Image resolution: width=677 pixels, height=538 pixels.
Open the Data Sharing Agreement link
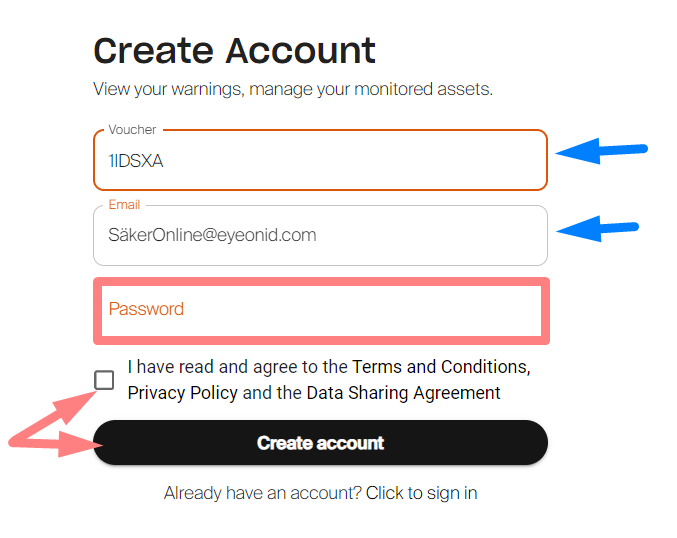coord(403,393)
